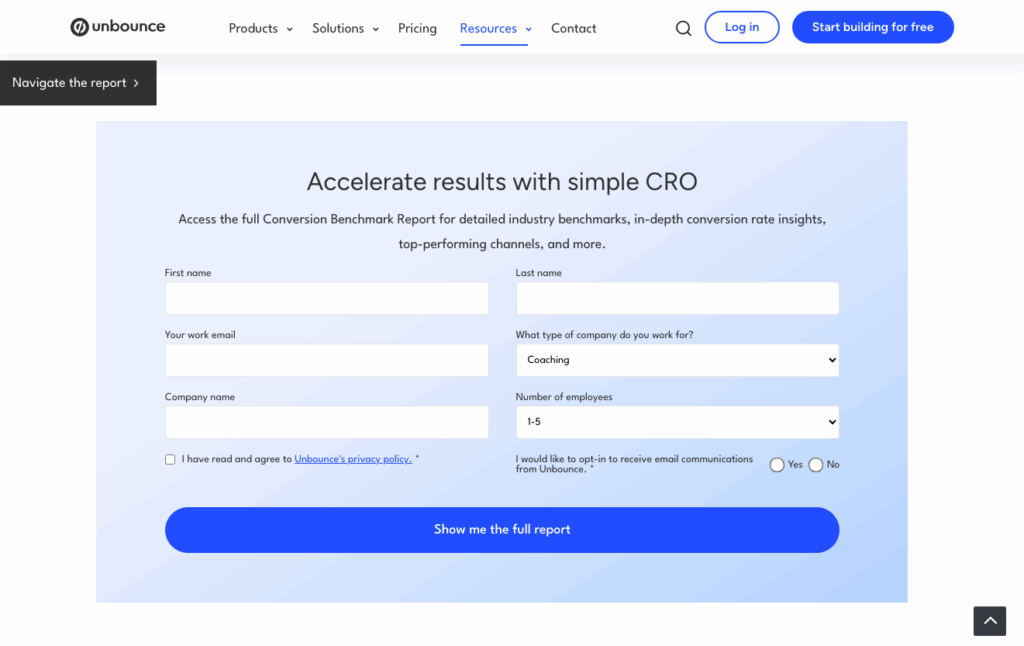This screenshot has width=1024, height=646.
Task: Go to the Pricing page
Action: (417, 28)
